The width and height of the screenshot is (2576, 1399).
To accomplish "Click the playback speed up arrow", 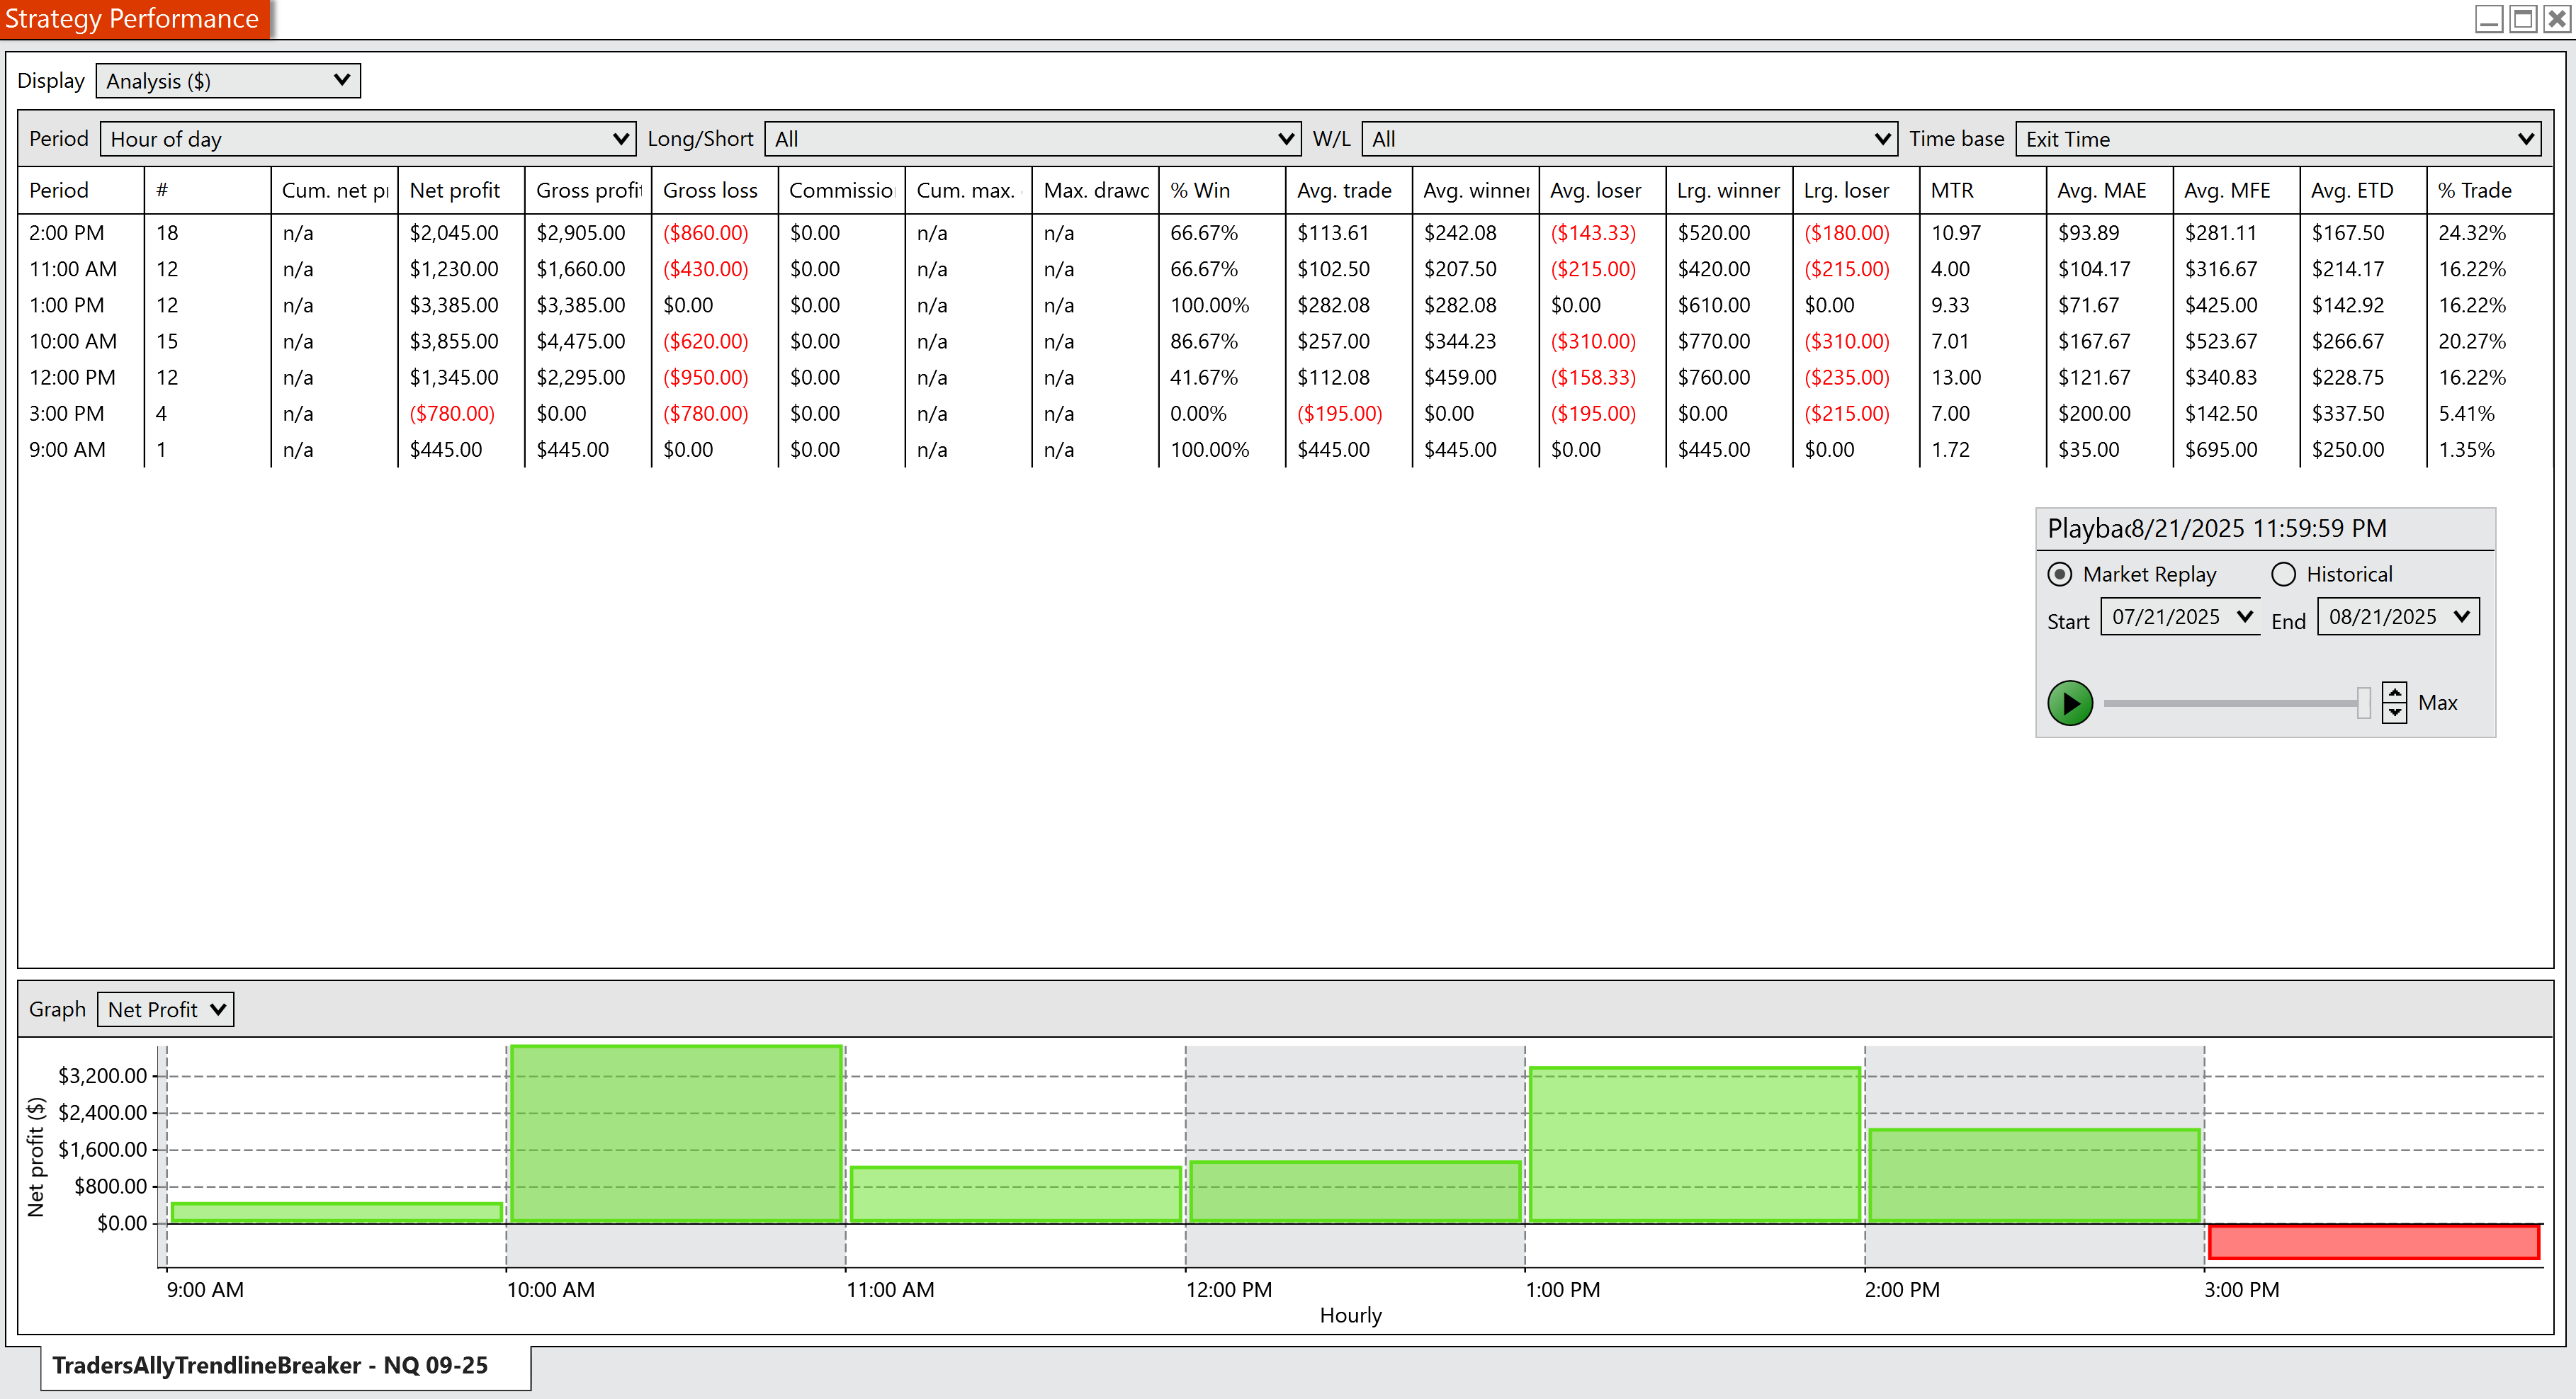I will [x=2394, y=693].
